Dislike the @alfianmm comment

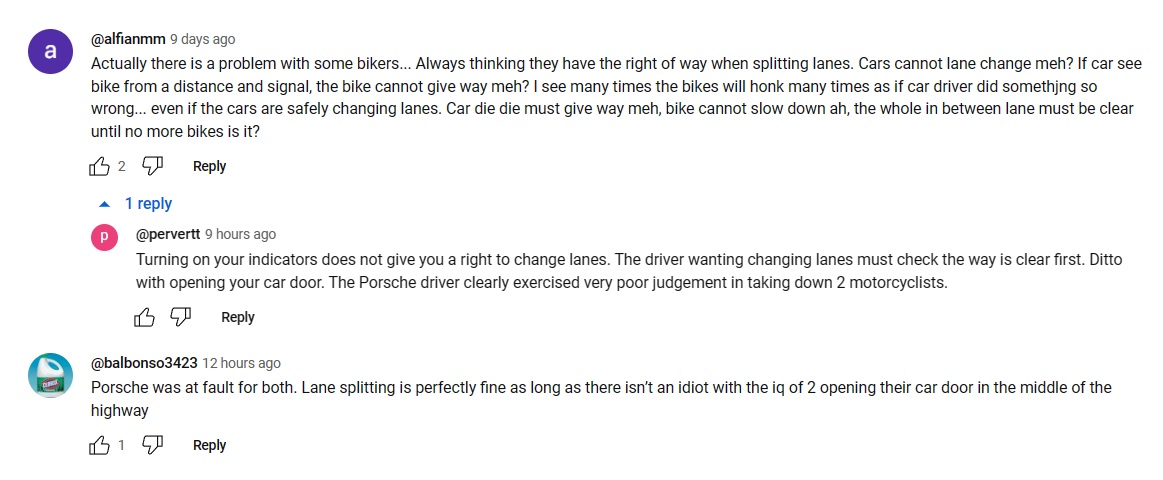(x=152, y=166)
